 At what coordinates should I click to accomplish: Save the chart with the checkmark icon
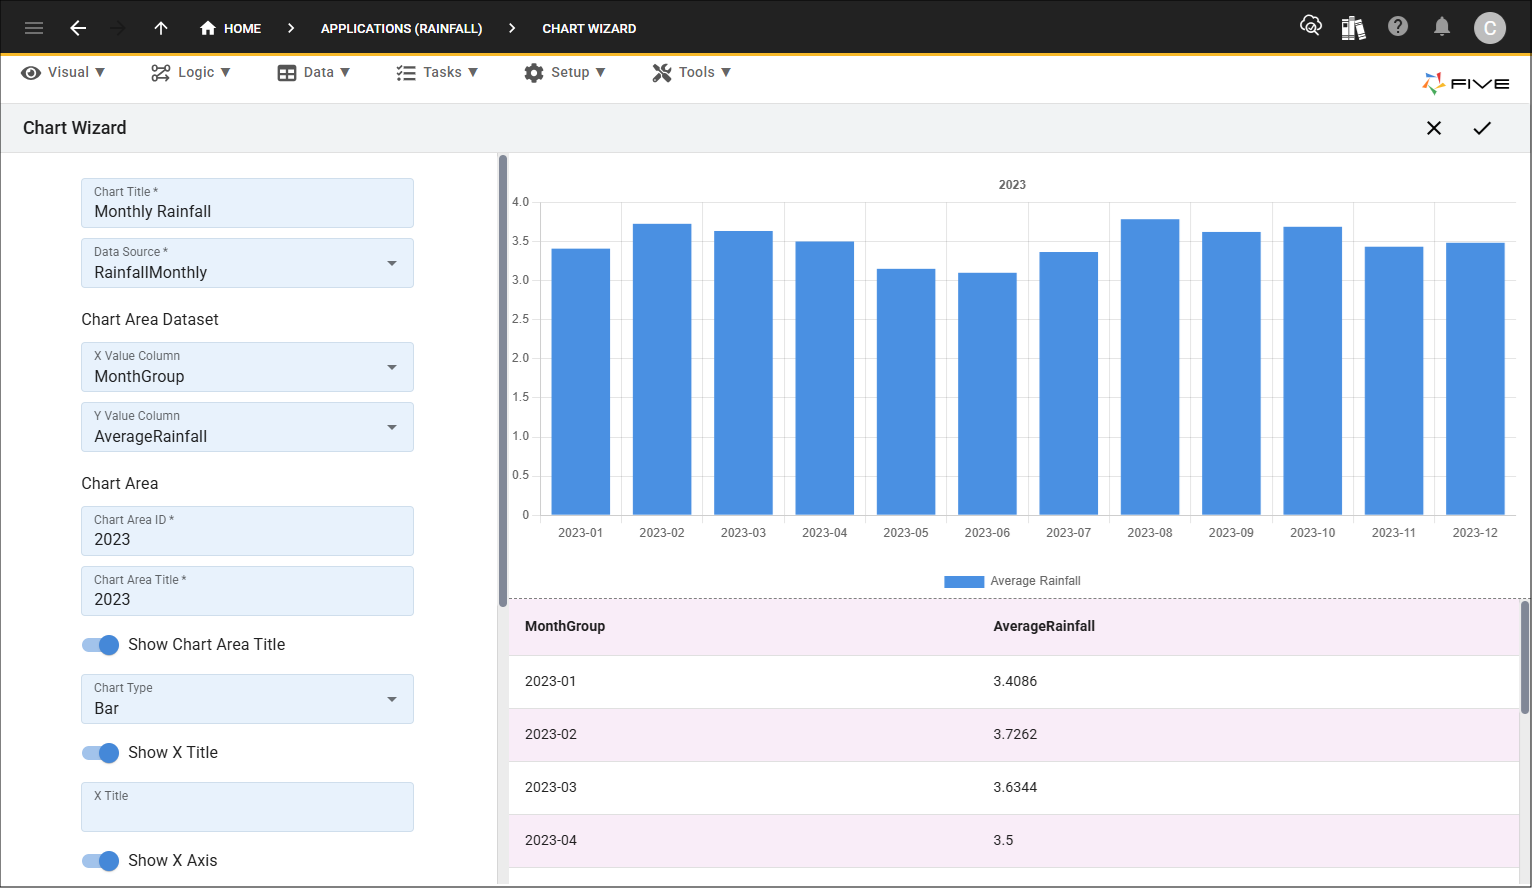tap(1482, 128)
